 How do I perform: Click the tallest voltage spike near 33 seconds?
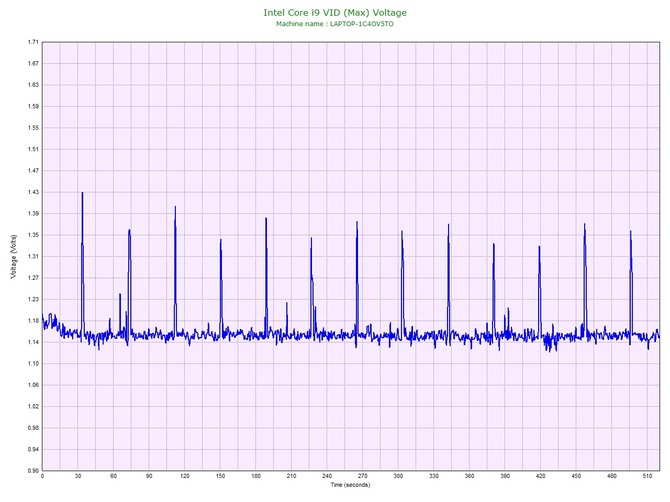82,193
